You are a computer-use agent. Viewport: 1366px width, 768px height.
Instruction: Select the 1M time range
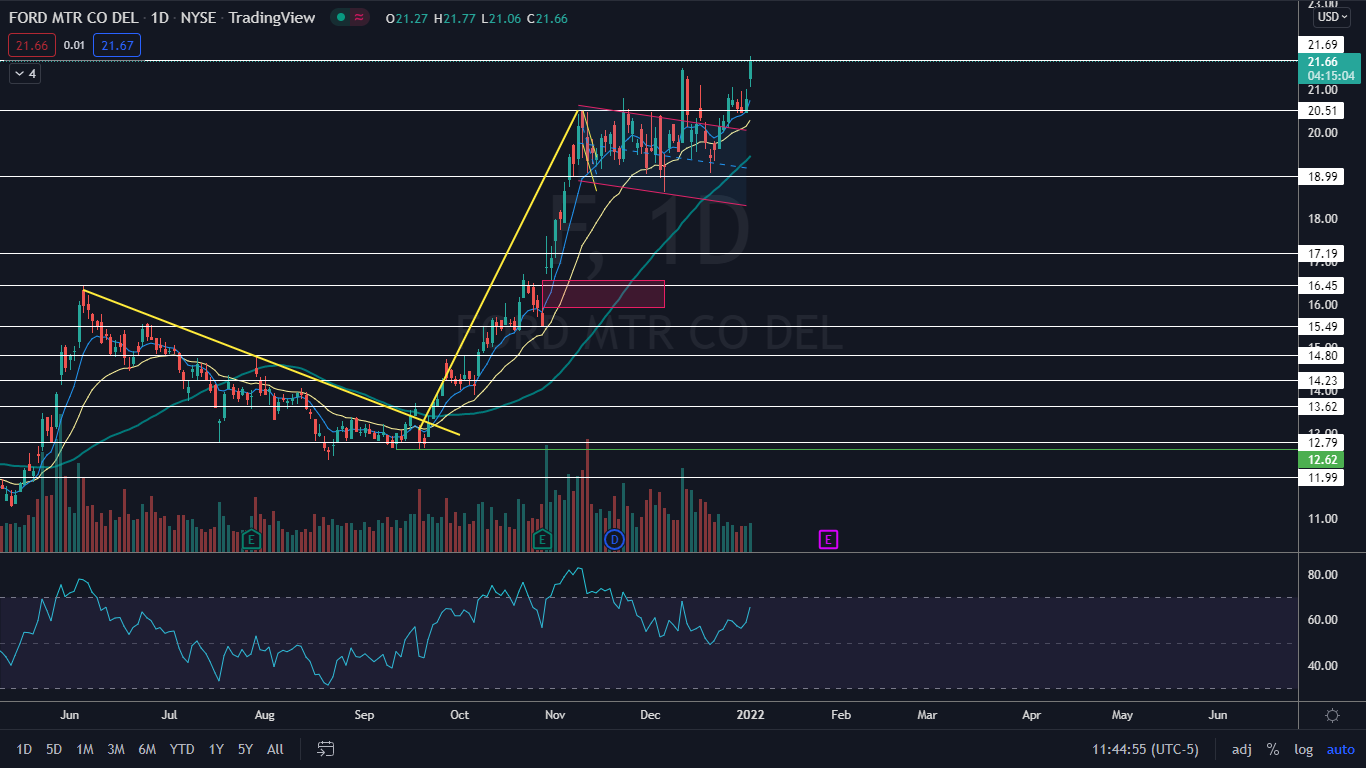pos(85,749)
